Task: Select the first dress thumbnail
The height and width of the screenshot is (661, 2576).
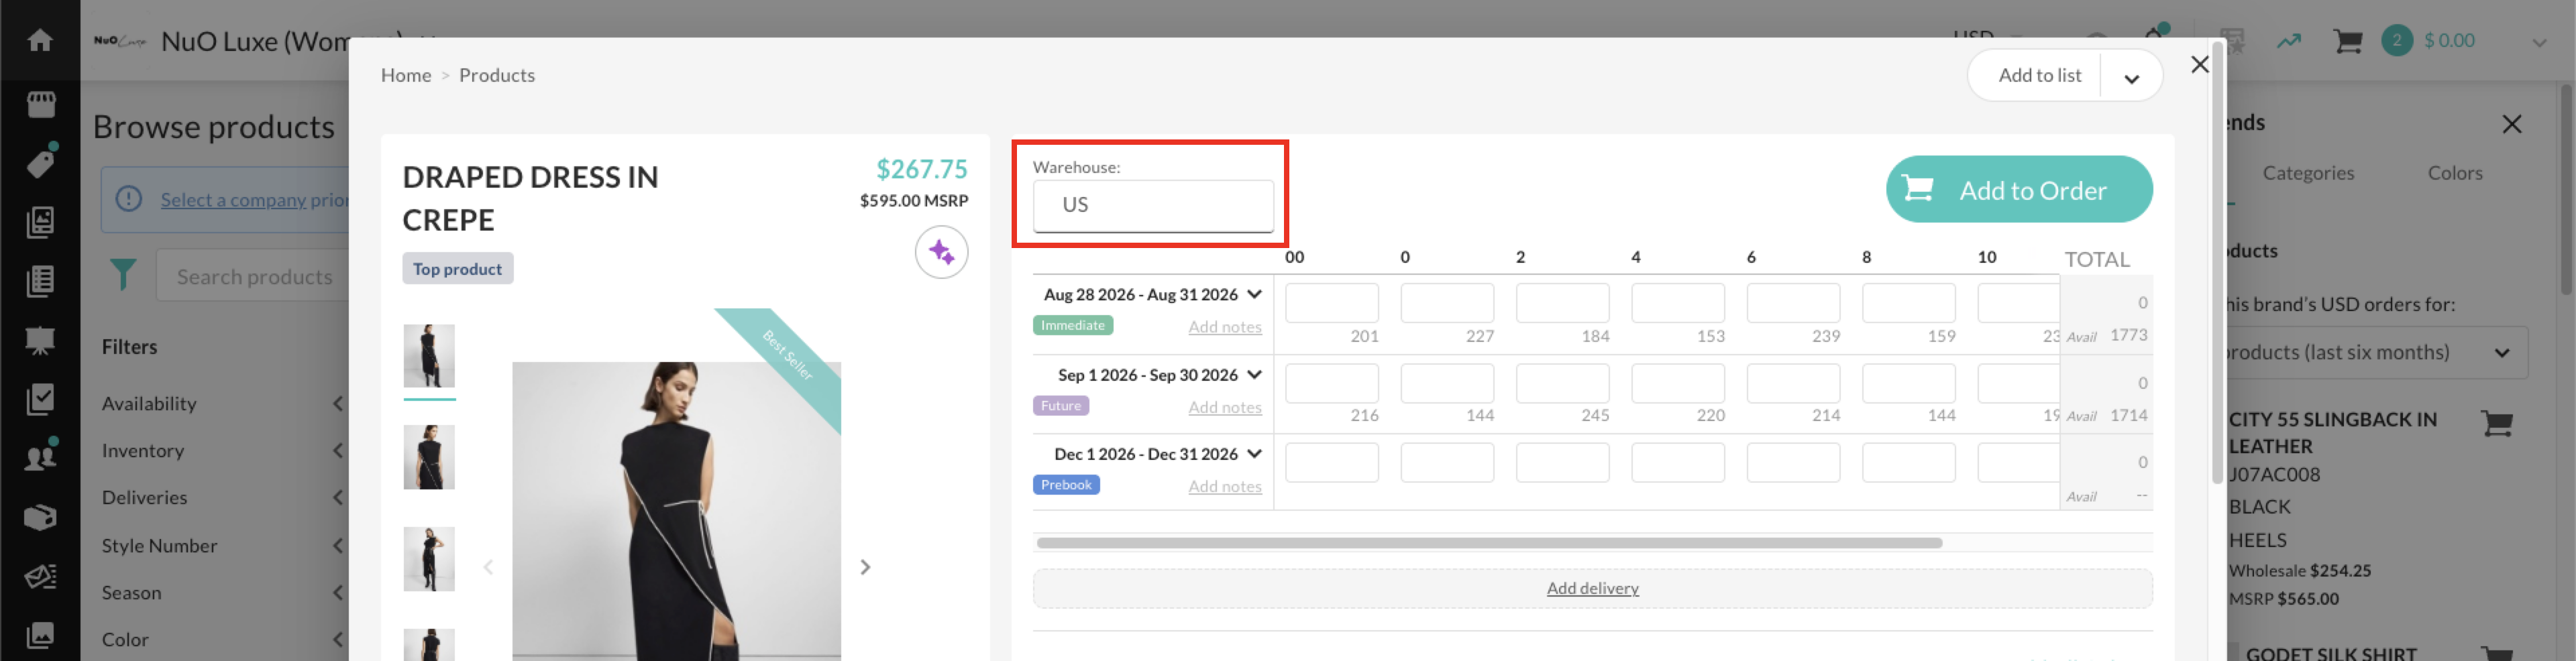Action: [x=429, y=355]
